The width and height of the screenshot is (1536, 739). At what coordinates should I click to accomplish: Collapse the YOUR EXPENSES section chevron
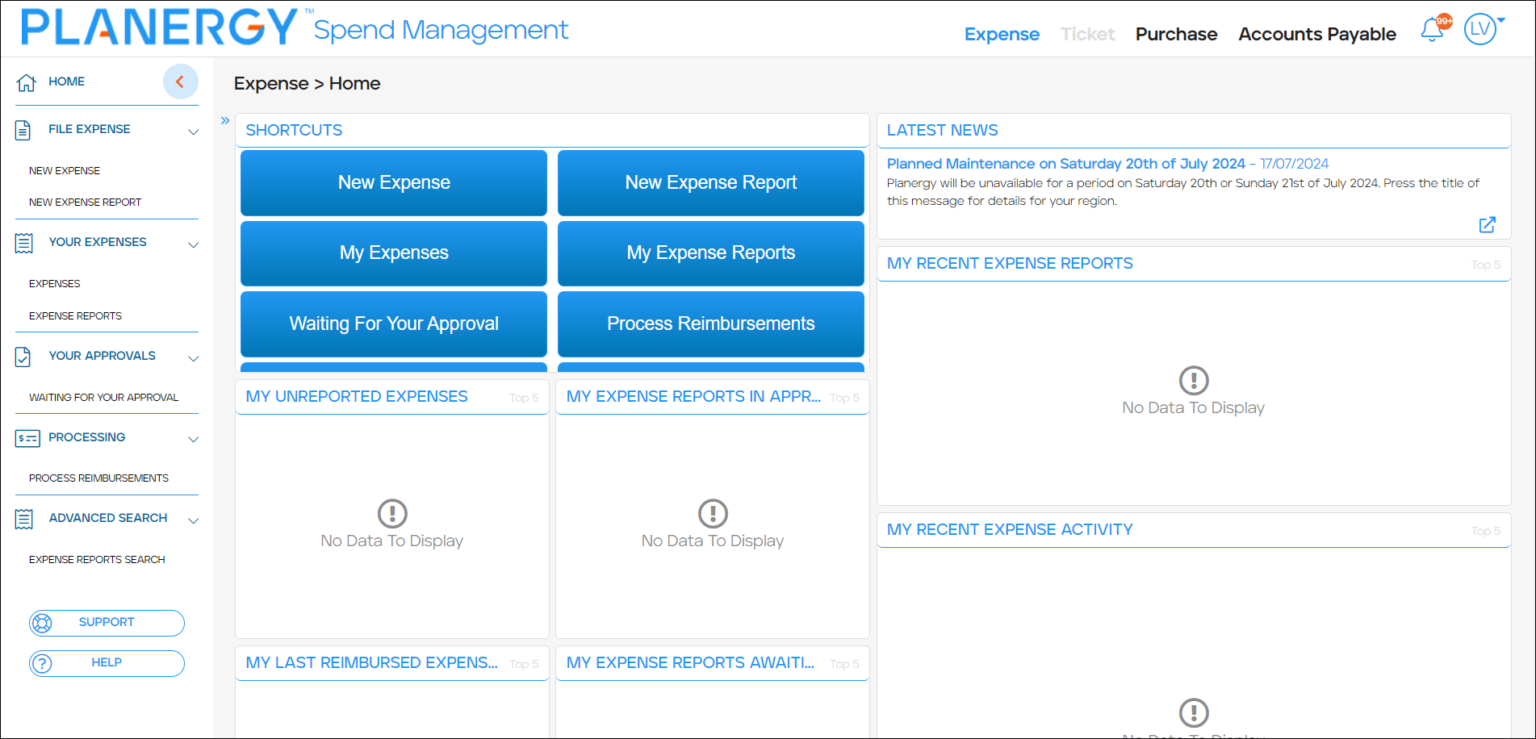[x=192, y=242]
